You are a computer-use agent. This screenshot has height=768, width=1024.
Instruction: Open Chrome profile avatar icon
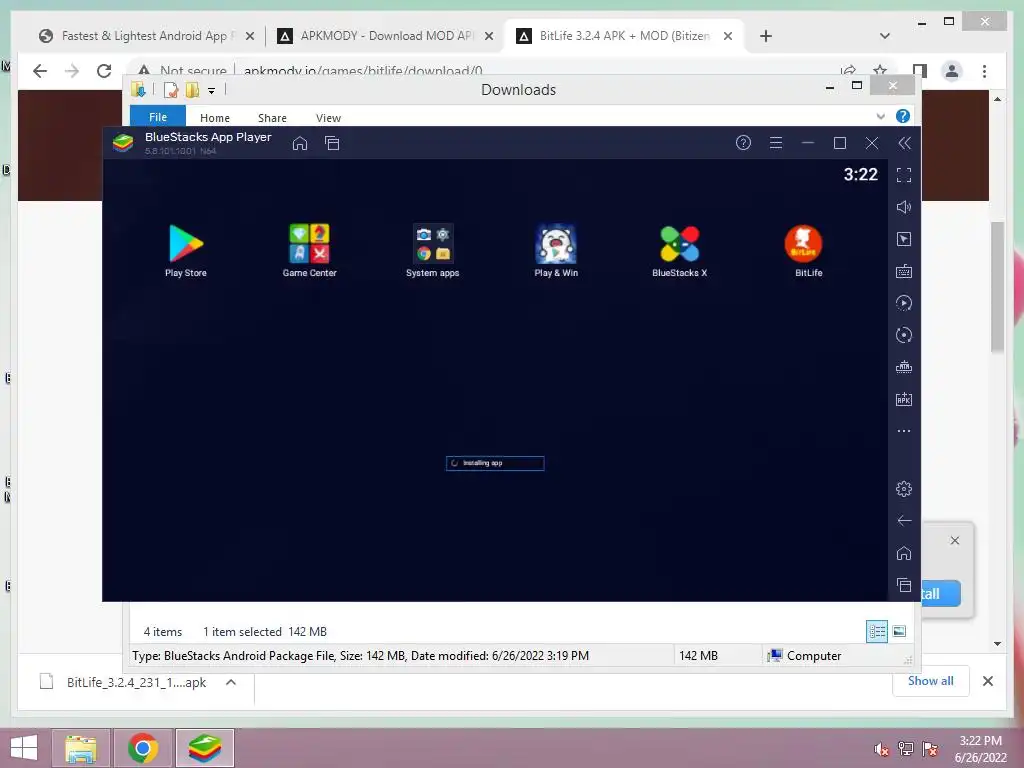pyautogui.click(x=952, y=71)
